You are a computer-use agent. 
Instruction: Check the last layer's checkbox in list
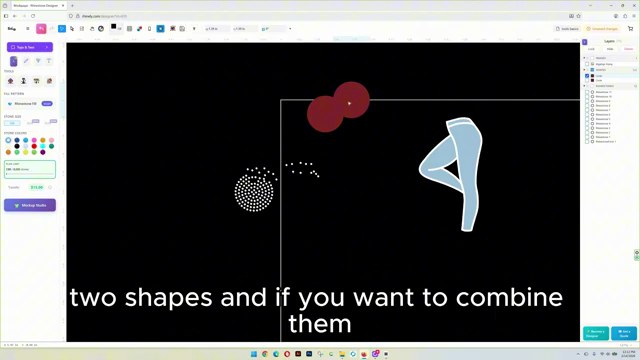pyautogui.click(x=587, y=142)
